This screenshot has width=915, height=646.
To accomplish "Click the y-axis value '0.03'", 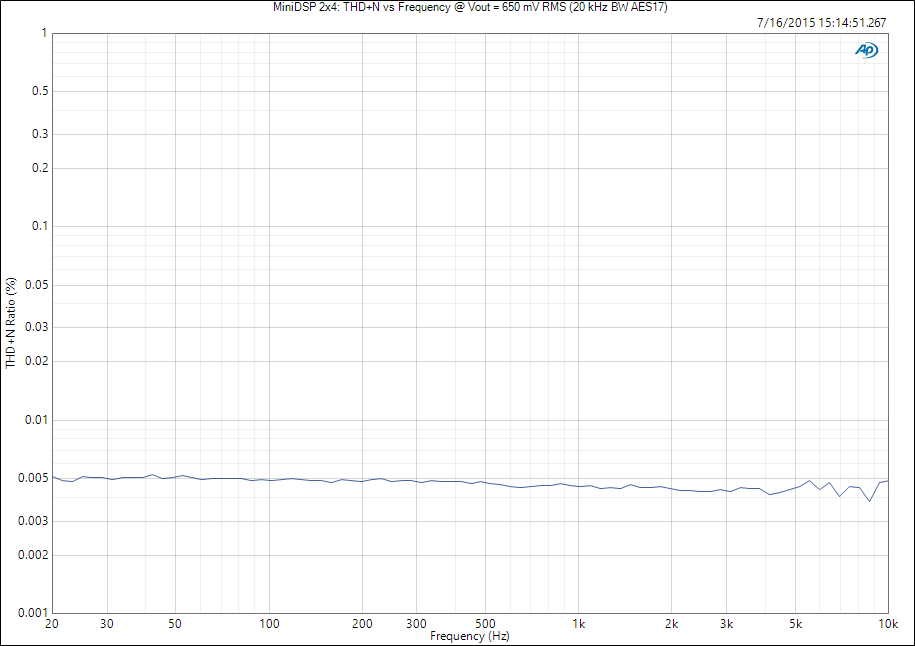I will coord(37,327).
